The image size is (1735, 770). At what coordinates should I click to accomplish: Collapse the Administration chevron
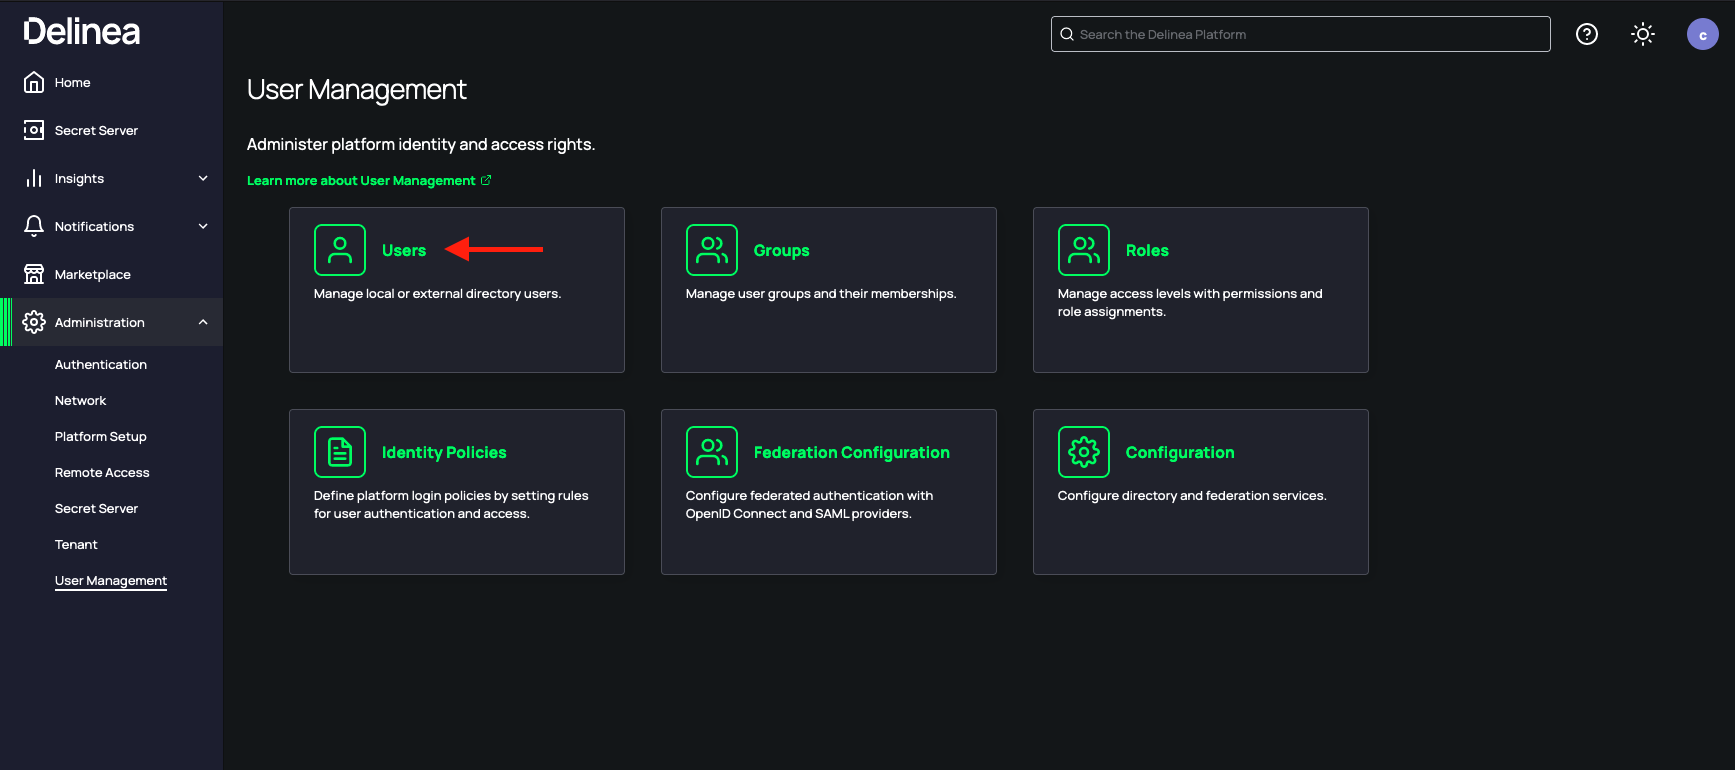point(203,322)
